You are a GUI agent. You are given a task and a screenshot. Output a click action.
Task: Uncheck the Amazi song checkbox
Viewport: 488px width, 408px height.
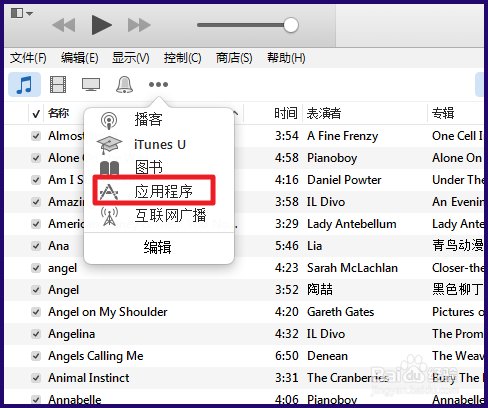coord(36,202)
